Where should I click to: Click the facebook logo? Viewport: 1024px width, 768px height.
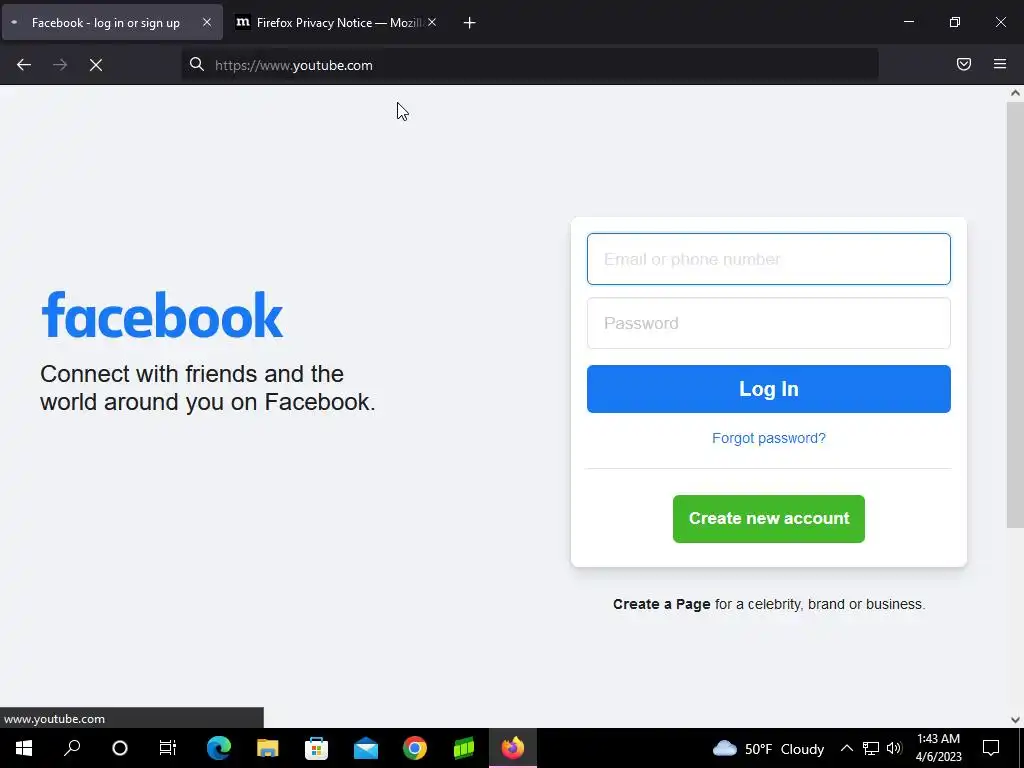pos(162,316)
